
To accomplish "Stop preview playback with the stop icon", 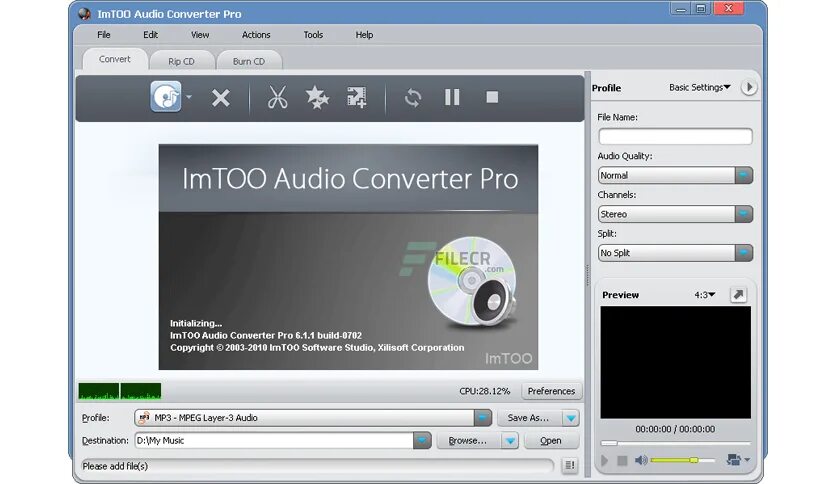I will (x=622, y=460).
